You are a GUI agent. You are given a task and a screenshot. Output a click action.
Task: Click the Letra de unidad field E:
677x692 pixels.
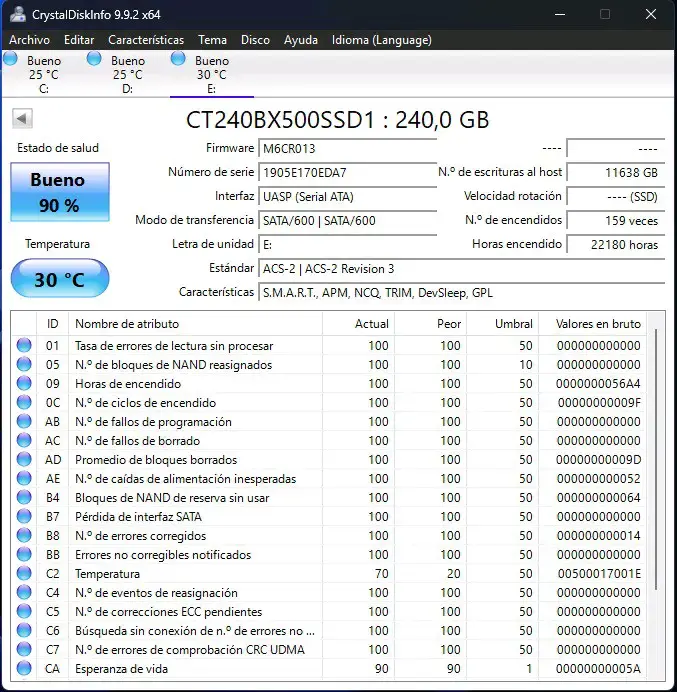point(347,244)
